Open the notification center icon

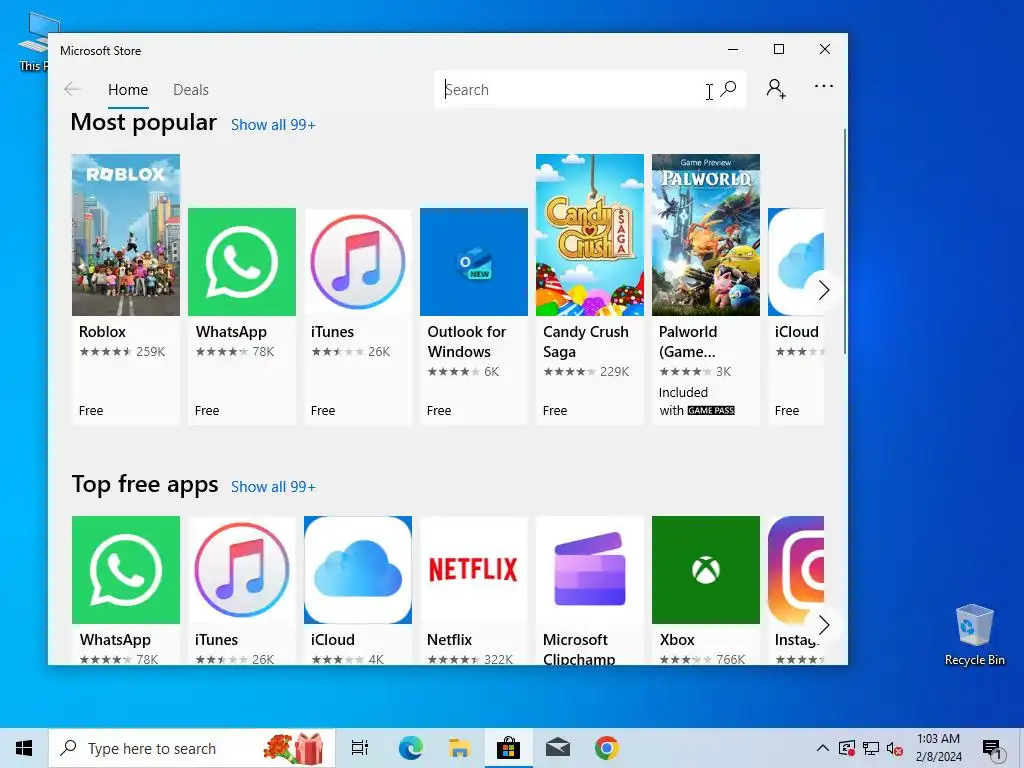[x=993, y=748]
